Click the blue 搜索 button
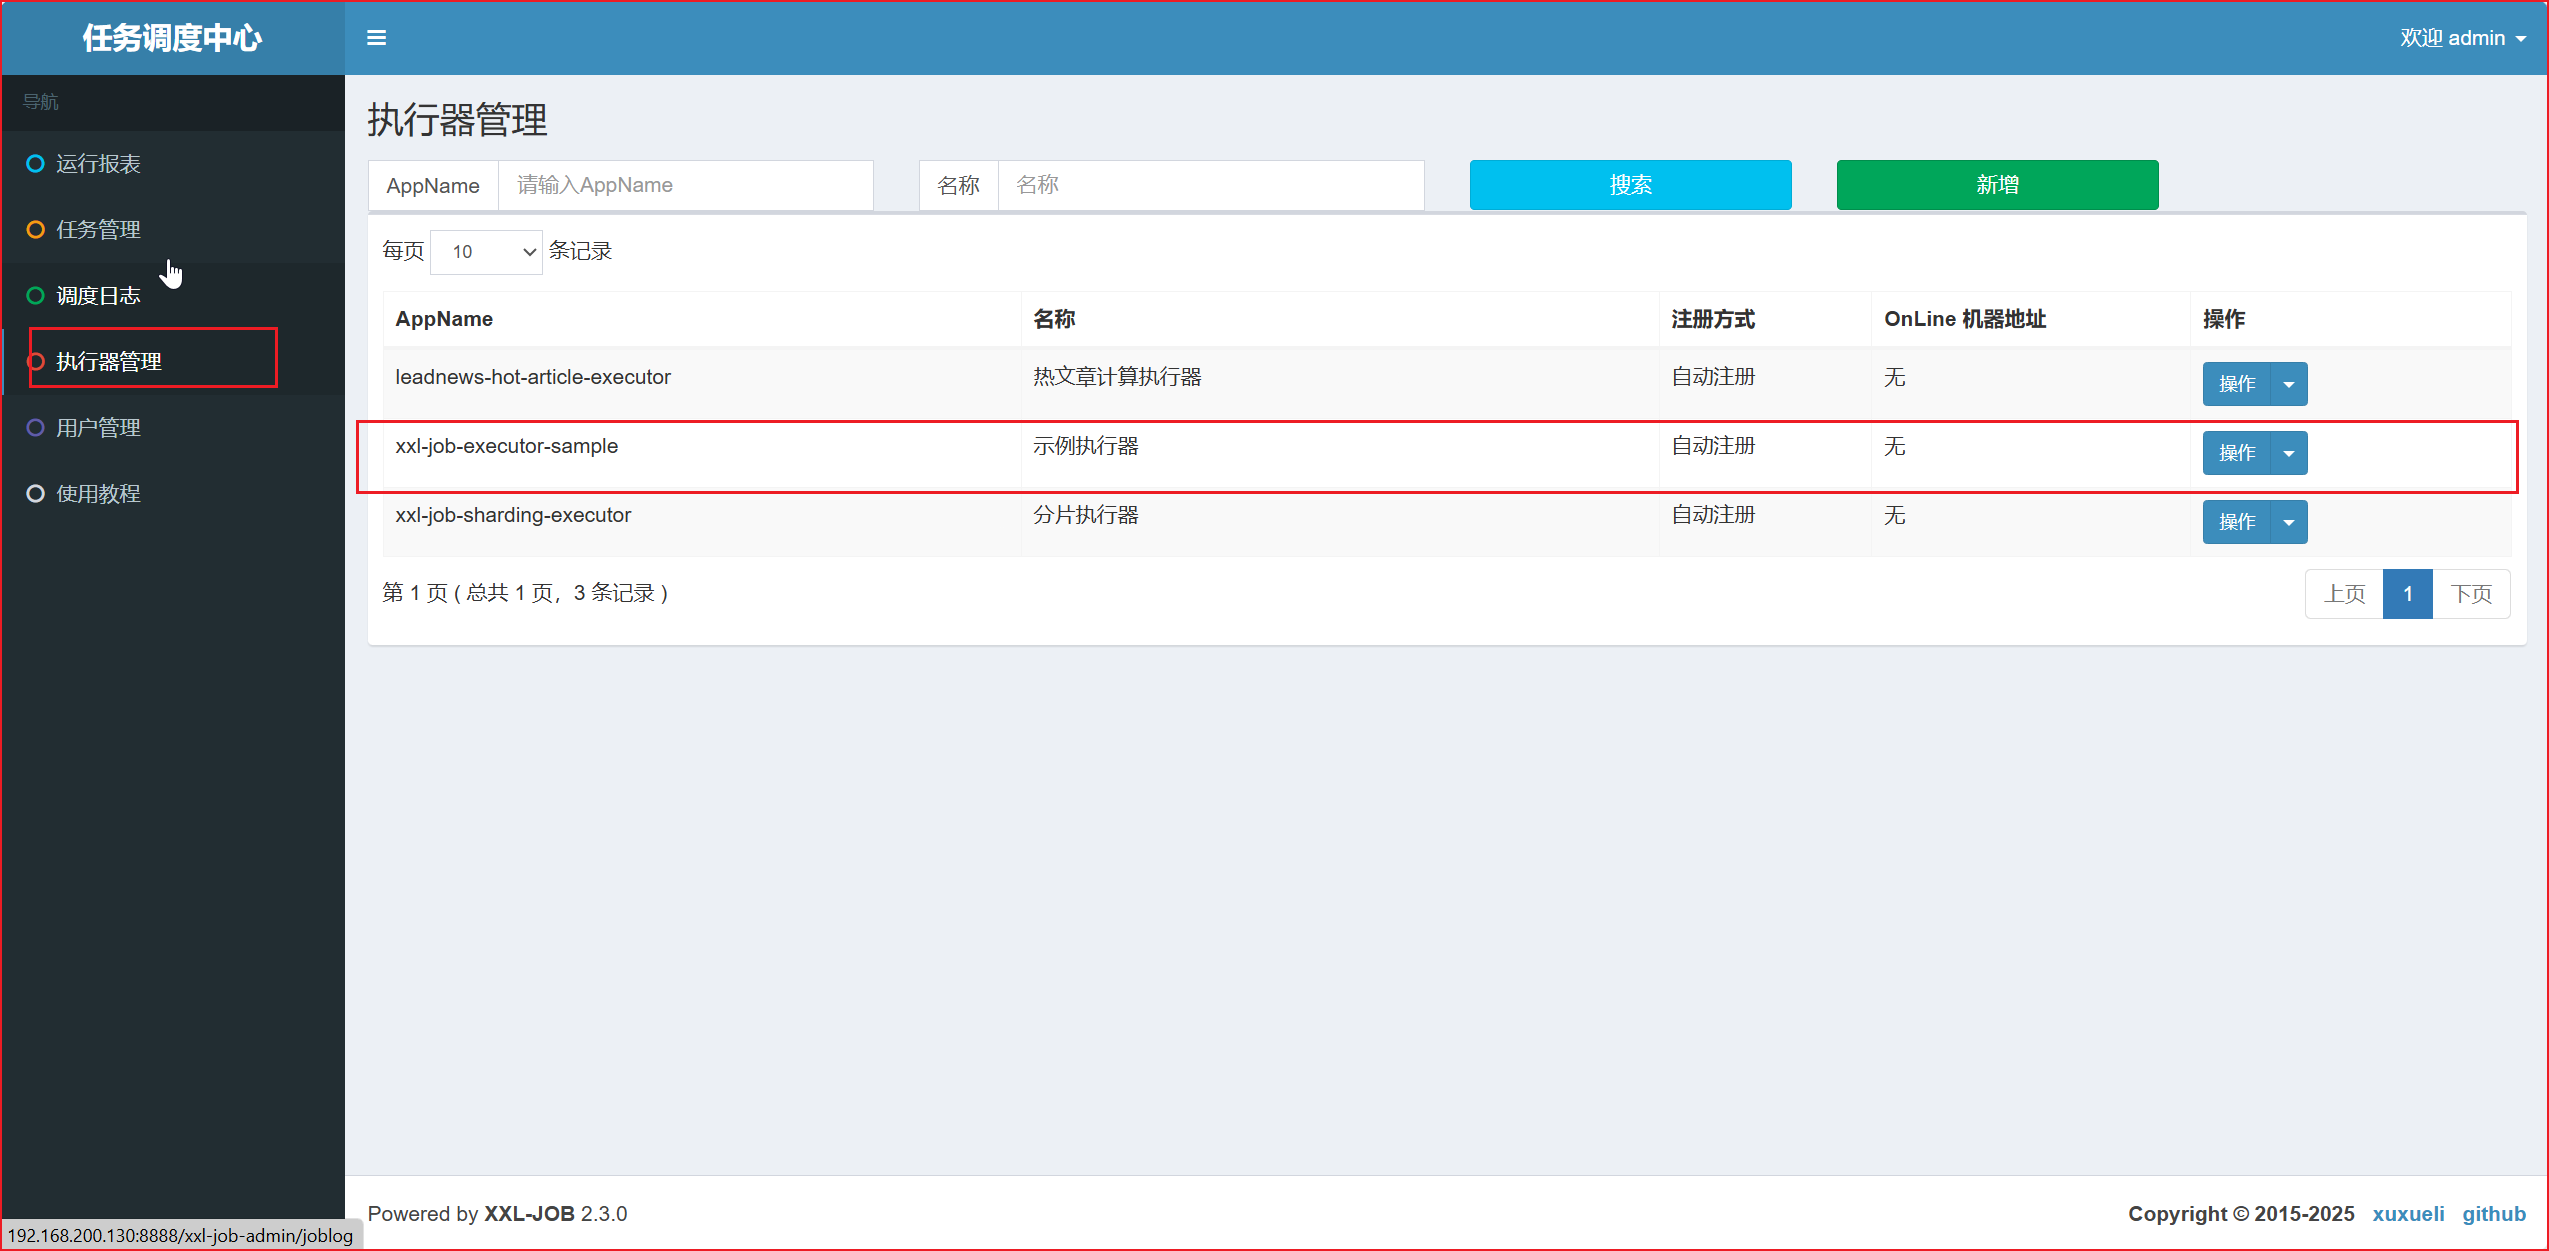The image size is (2549, 1251). (1629, 185)
